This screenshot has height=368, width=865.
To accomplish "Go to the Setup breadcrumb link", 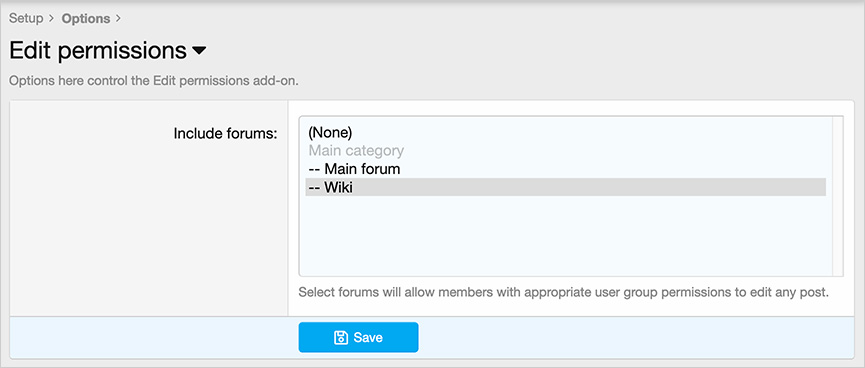I will (x=26, y=18).
